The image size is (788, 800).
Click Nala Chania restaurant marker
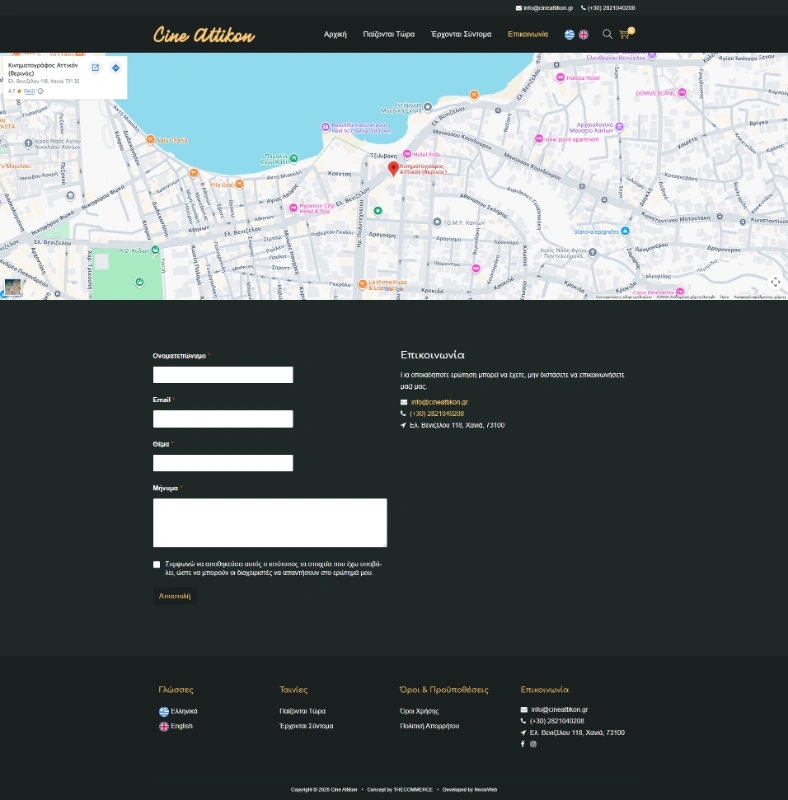(150, 139)
